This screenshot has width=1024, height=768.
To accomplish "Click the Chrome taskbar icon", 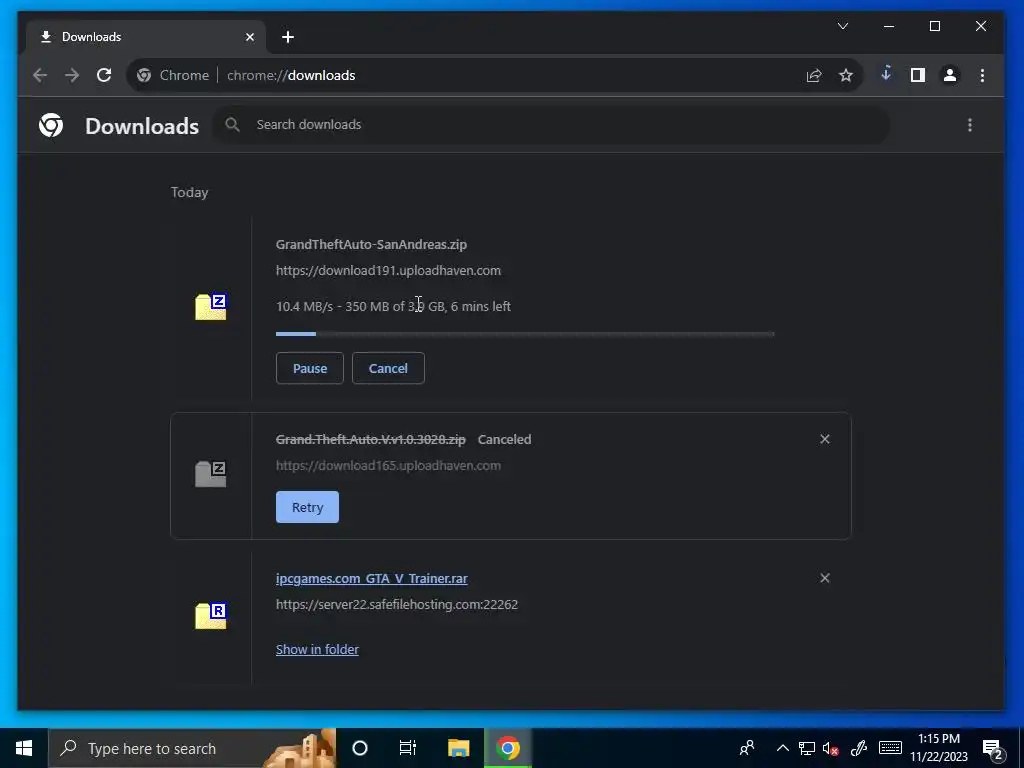I will 507,748.
